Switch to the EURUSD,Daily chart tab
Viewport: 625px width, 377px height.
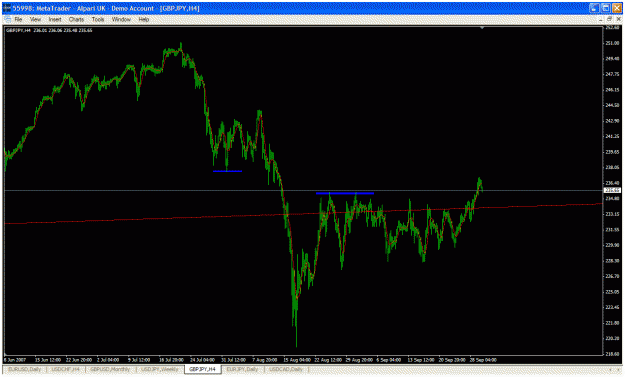[x=25, y=369]
